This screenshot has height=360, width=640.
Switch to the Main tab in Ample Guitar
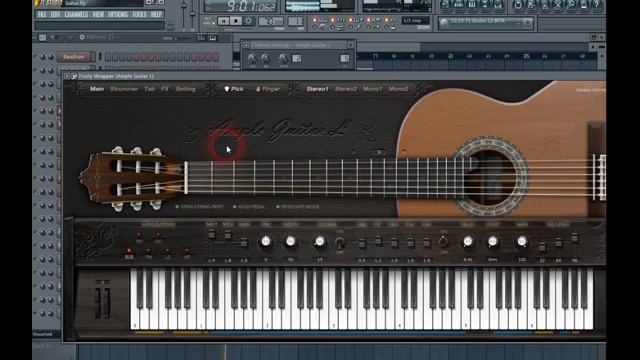pos(97,89)
